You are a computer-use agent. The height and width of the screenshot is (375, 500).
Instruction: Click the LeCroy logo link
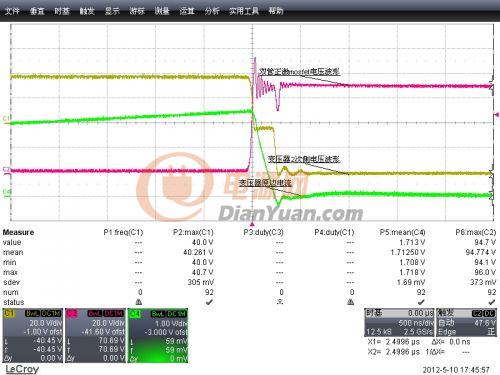coord(22,369)
